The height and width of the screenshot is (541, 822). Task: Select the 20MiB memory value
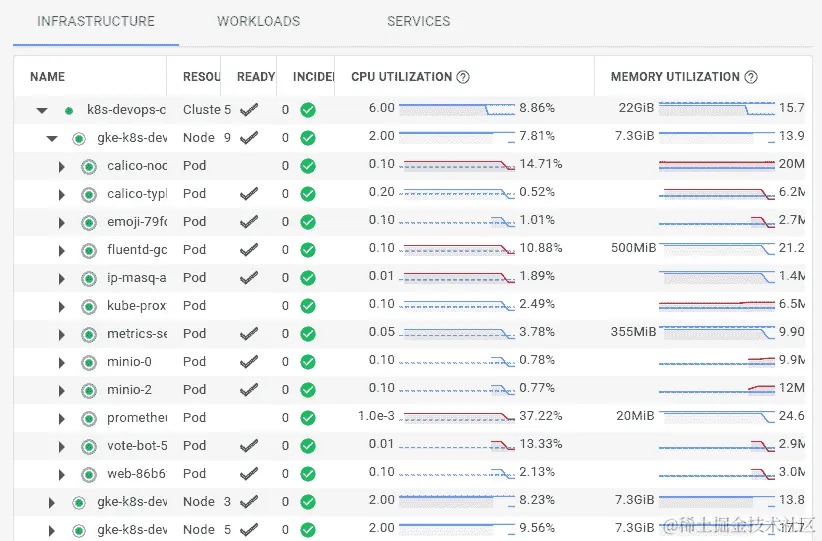635,416
